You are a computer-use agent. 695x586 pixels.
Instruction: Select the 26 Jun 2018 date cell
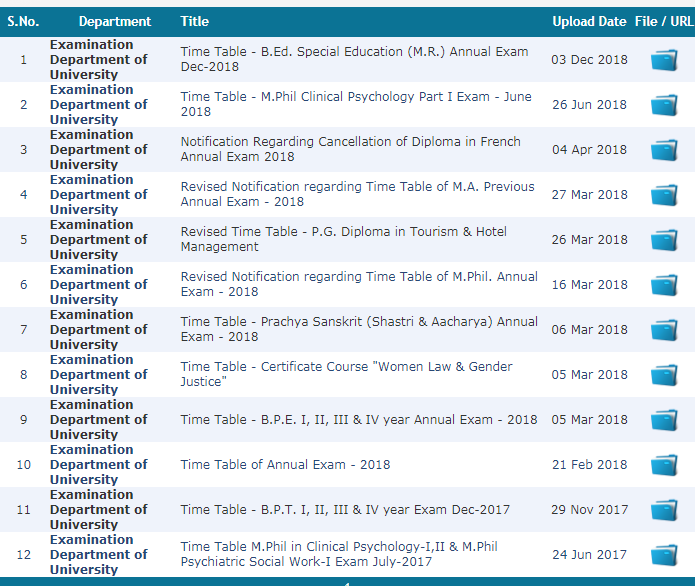pyautogui.click(x=589, y=105)
